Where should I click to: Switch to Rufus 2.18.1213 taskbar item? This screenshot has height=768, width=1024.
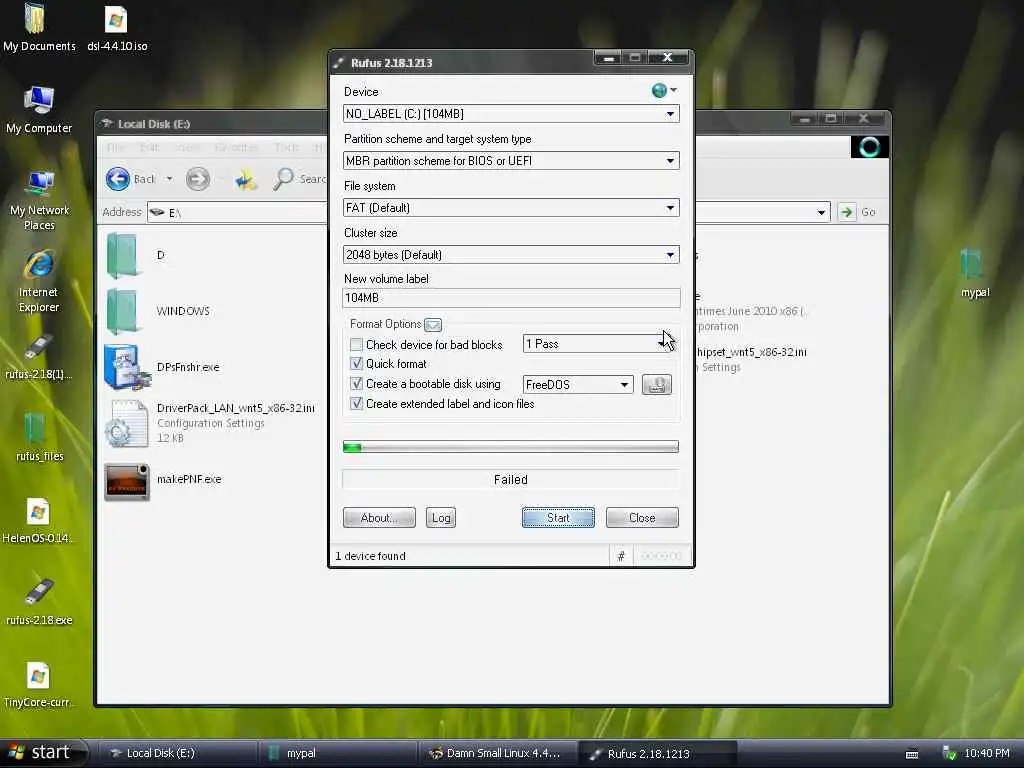[x=660, y=754]
